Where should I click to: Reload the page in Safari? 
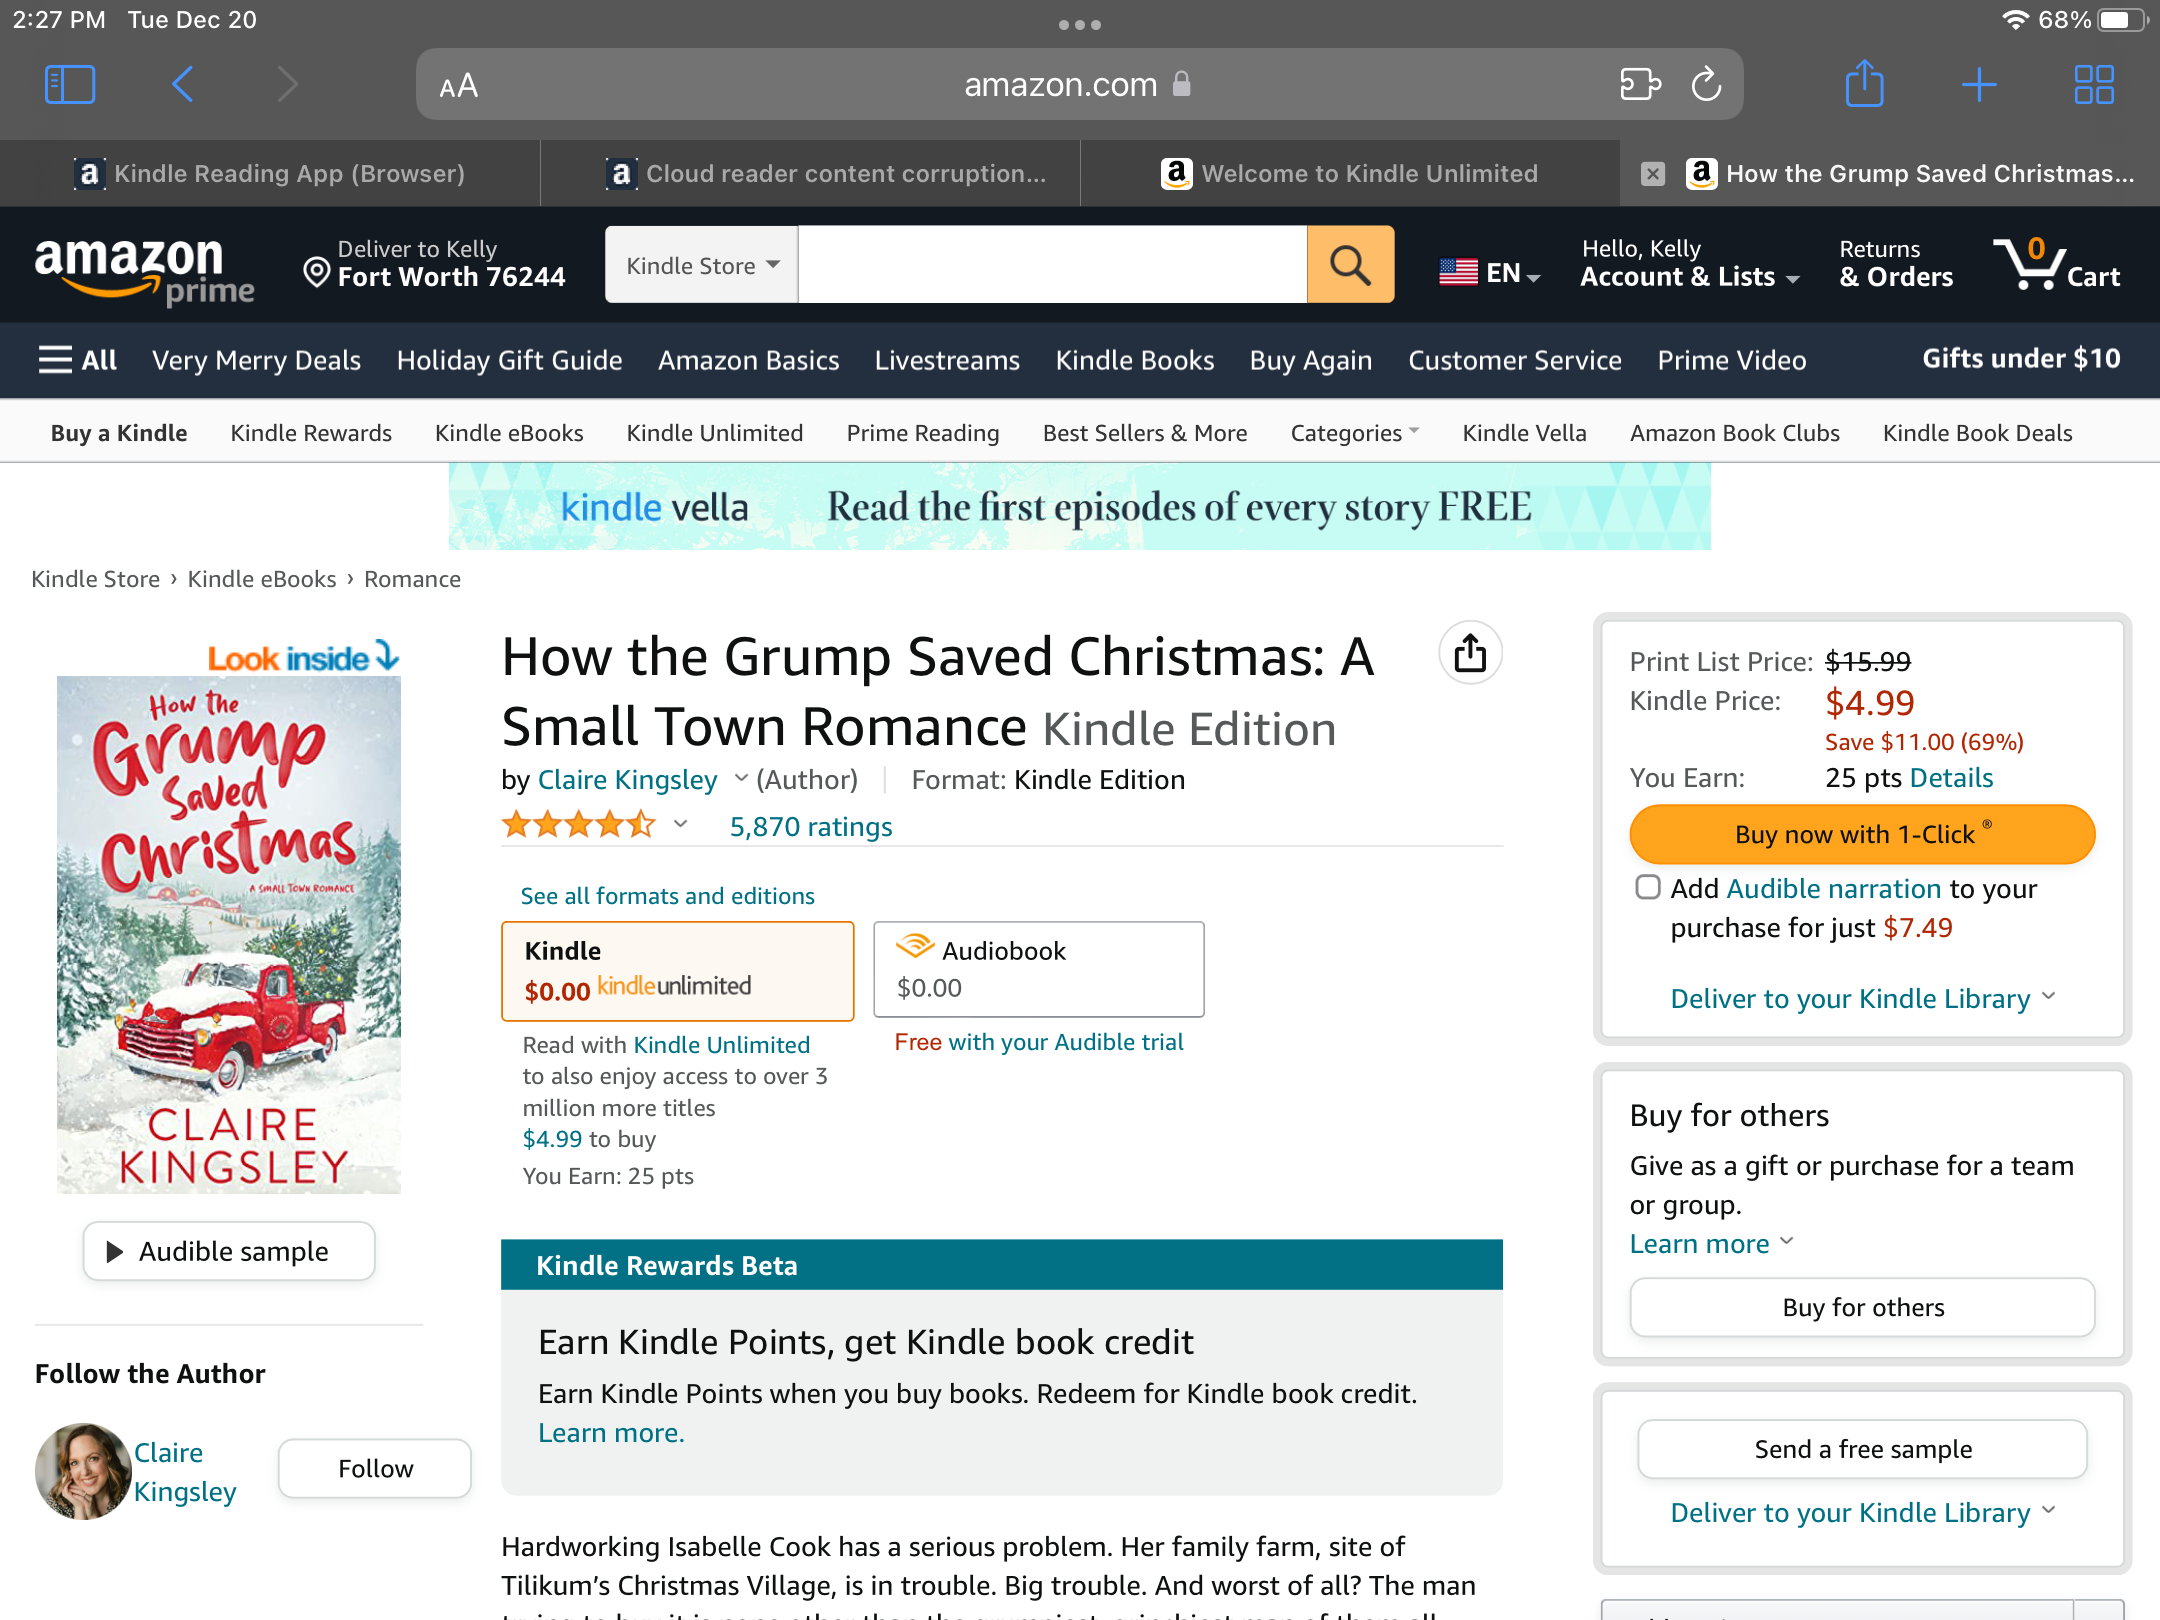(1706, 84)
